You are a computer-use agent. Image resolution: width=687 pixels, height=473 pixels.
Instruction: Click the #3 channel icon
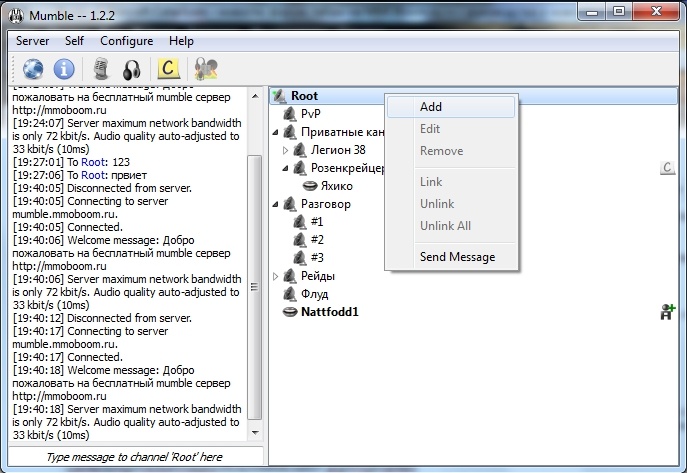click(x=299, y=258)
